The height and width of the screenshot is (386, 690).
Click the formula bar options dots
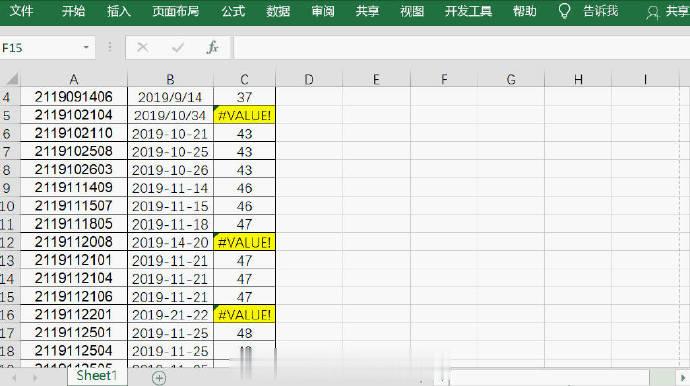point(110,47)
